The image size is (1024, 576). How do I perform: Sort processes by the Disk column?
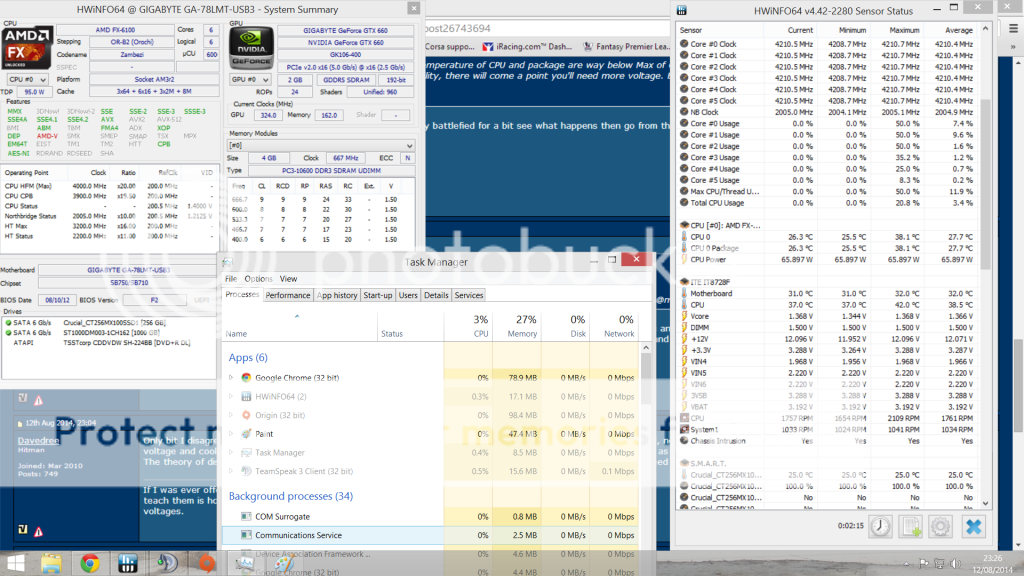point(566,326)
